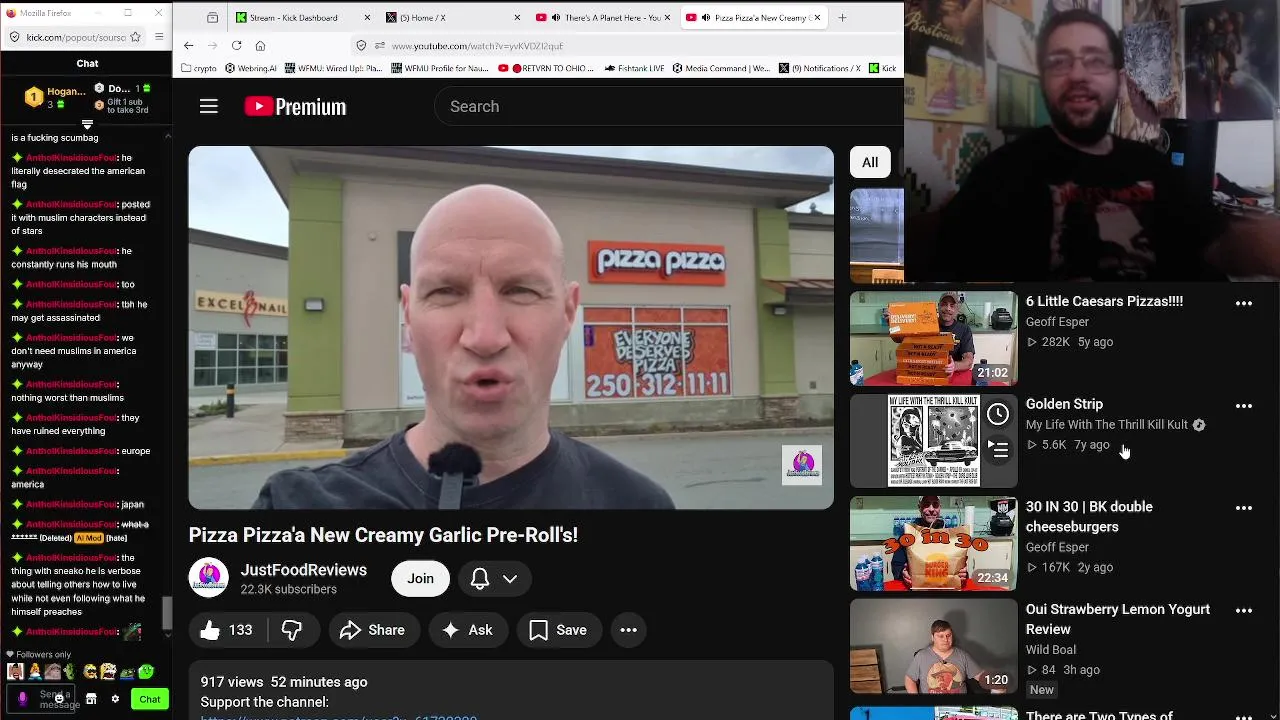Open the JustFoodReviews channel avatar
1280x720 pixels.
209,578
